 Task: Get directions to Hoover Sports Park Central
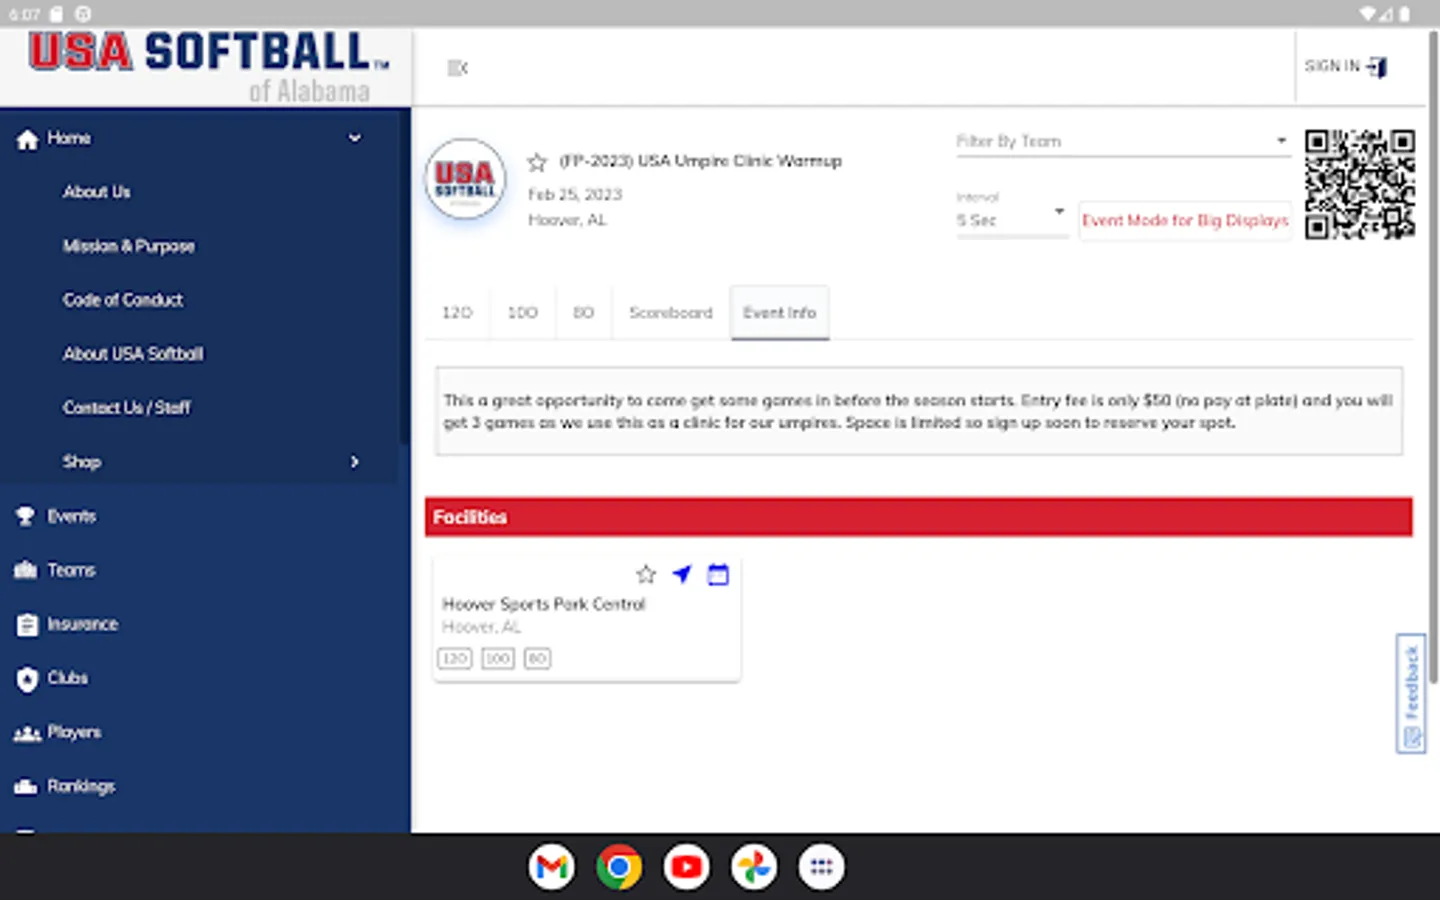click(682, 574)
